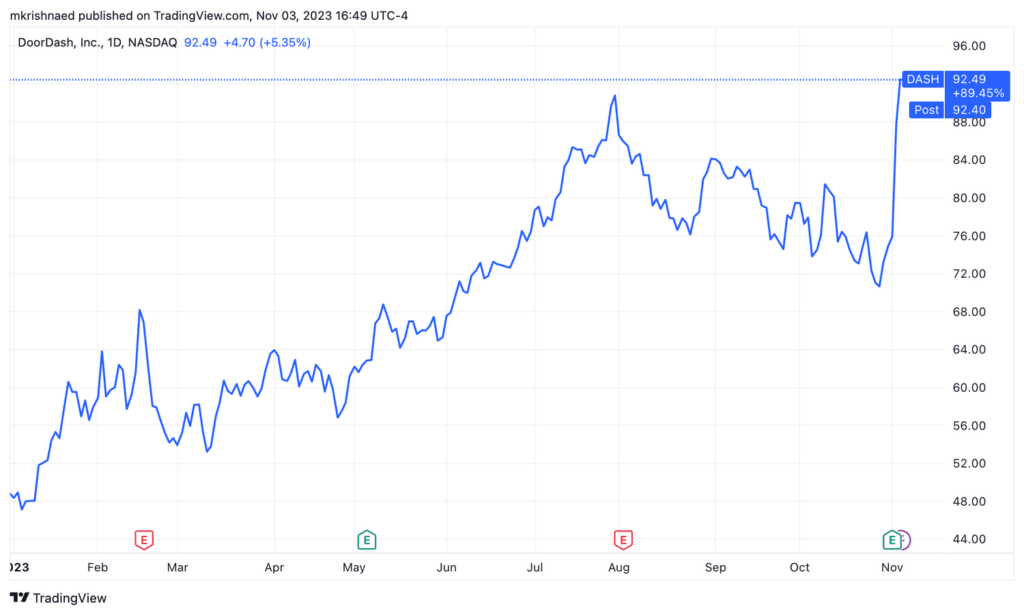
Task: Click the green earnings marker in May
Action: [x=366, y=540]
